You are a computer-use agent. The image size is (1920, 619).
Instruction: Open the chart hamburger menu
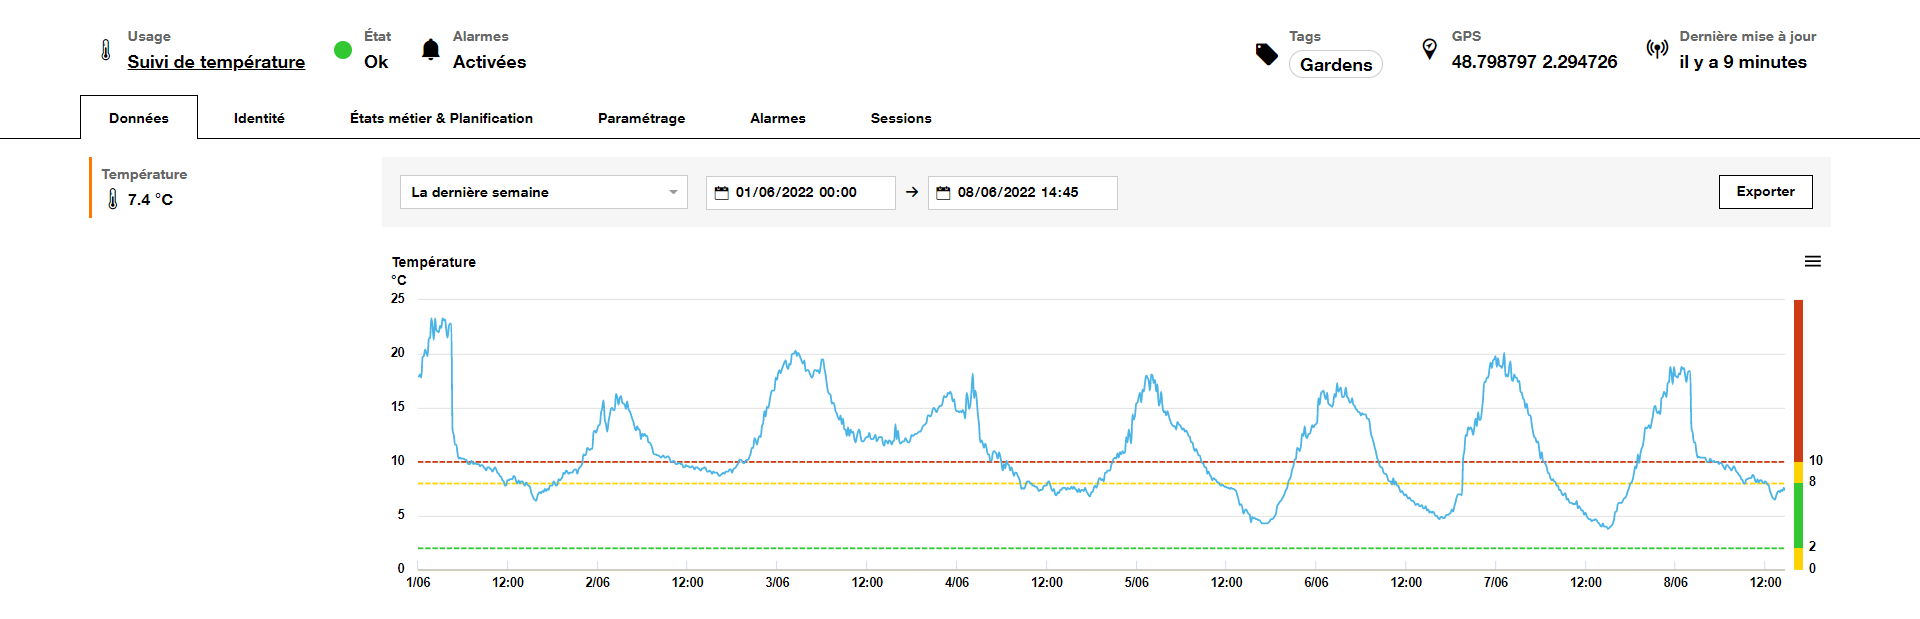coord(1812,261)
